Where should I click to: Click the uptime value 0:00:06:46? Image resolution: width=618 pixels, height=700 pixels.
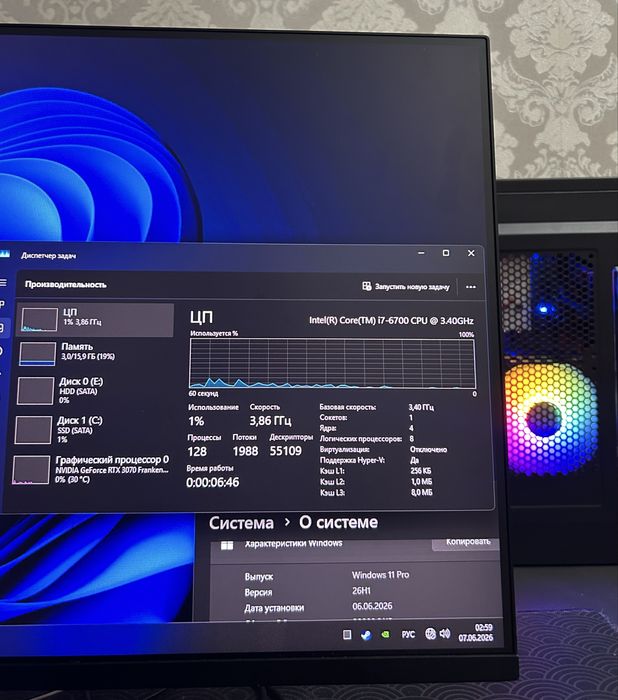(213, 483)
